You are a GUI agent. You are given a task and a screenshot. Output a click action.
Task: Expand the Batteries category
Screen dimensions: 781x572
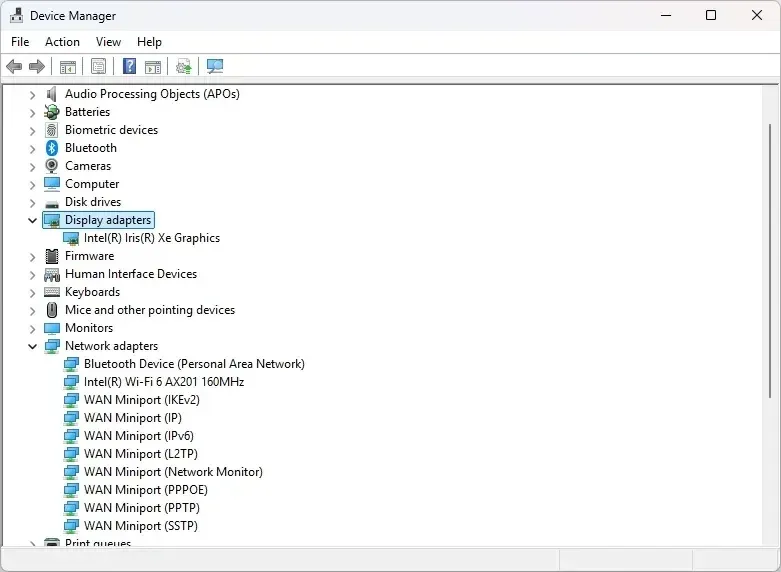coord(32,113)
